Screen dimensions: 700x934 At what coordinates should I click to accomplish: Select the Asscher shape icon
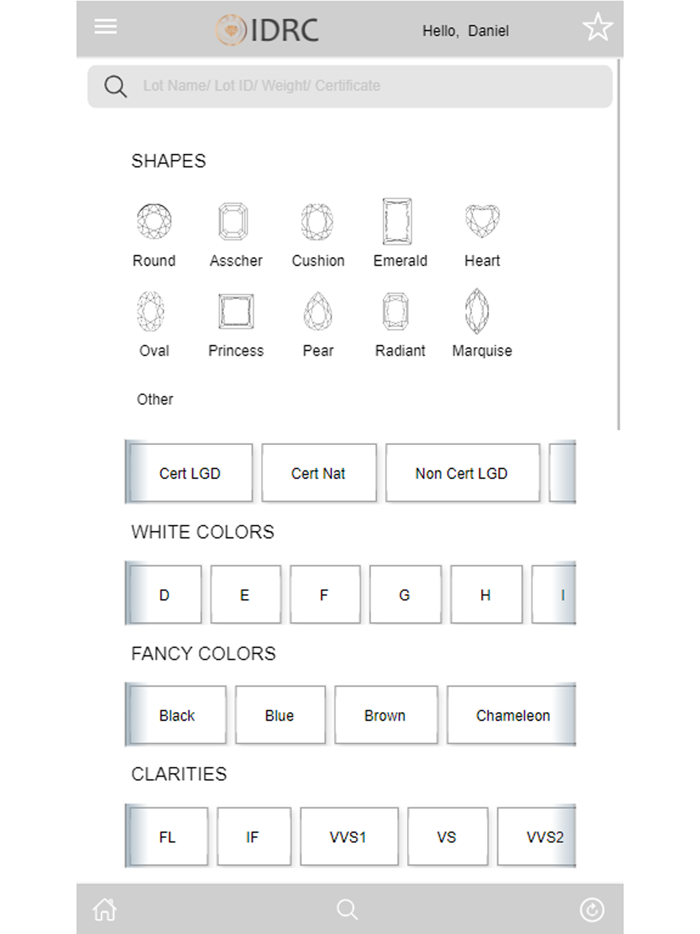235,220
